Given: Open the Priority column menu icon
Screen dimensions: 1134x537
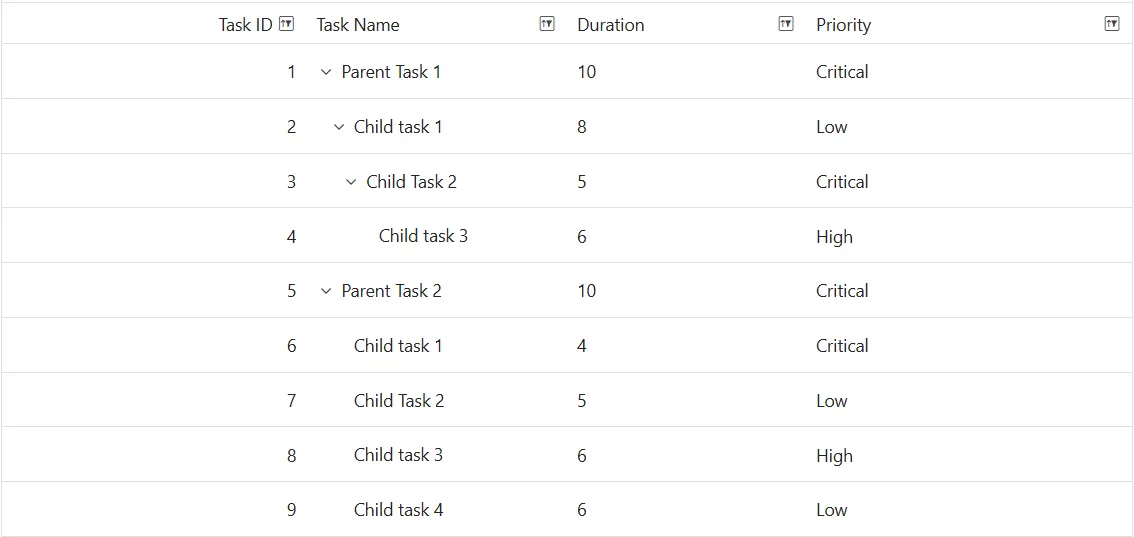Looking at the screenshot, I should pyautogui.click(x=1112, y=24).
